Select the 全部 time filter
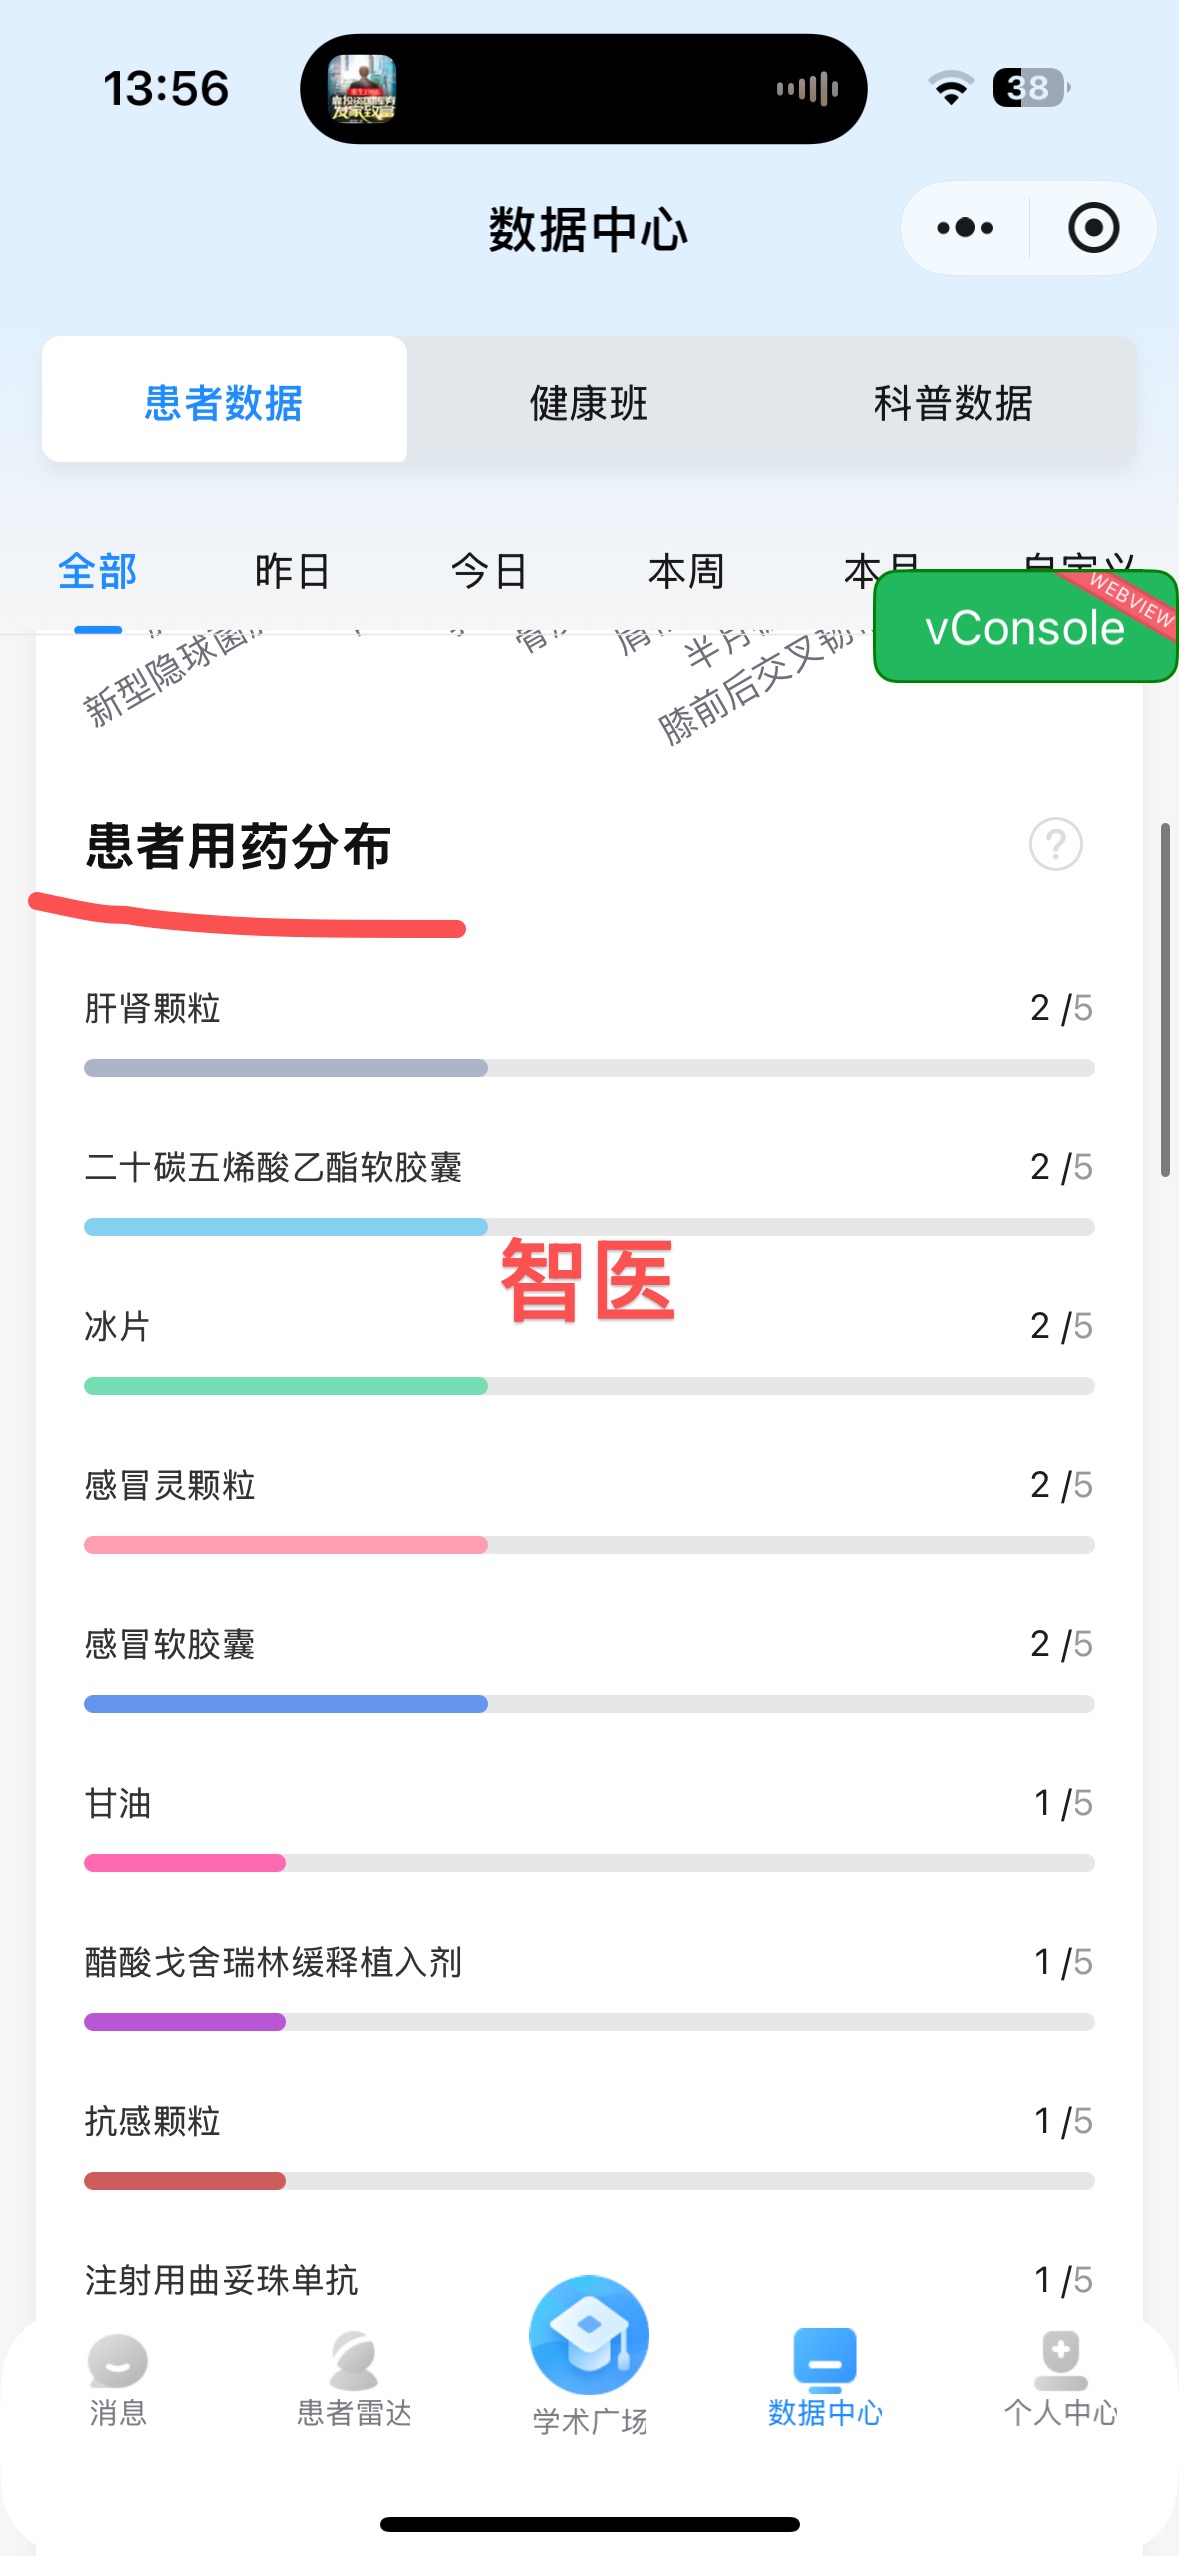Viewport: 1179px width, 2556px height. (98, 571)
